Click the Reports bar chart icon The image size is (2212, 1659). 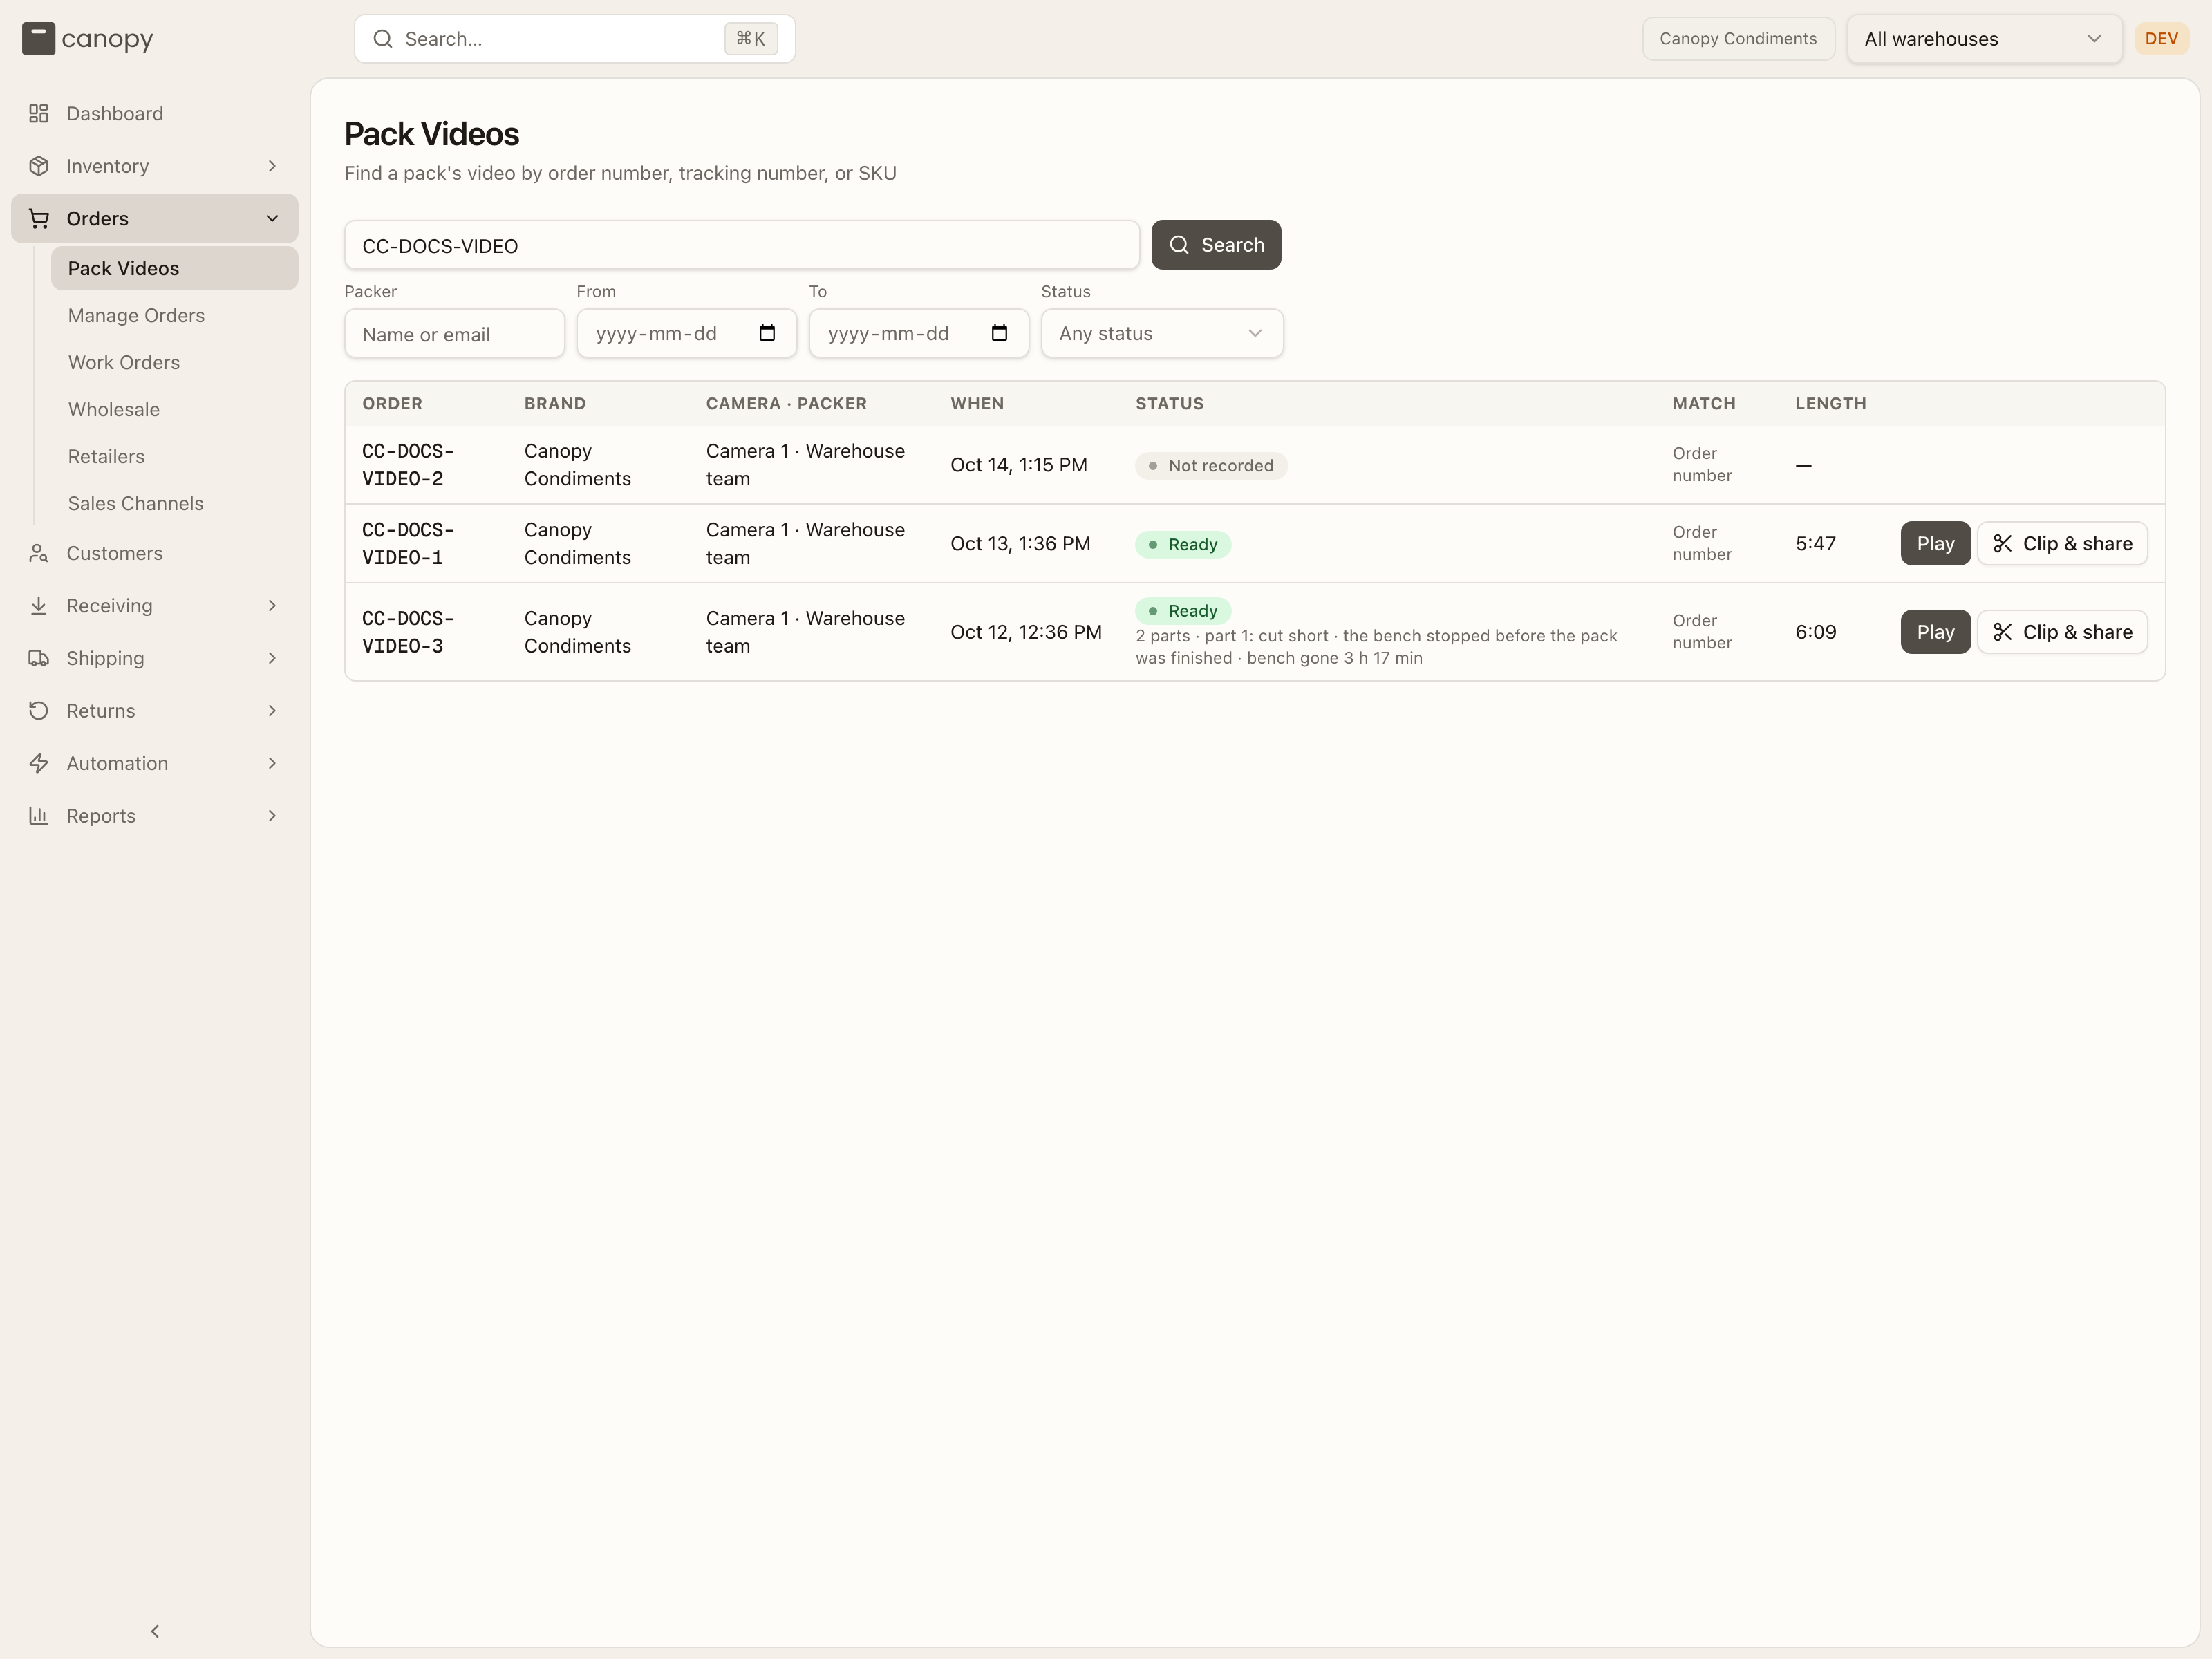click(39, 816)
